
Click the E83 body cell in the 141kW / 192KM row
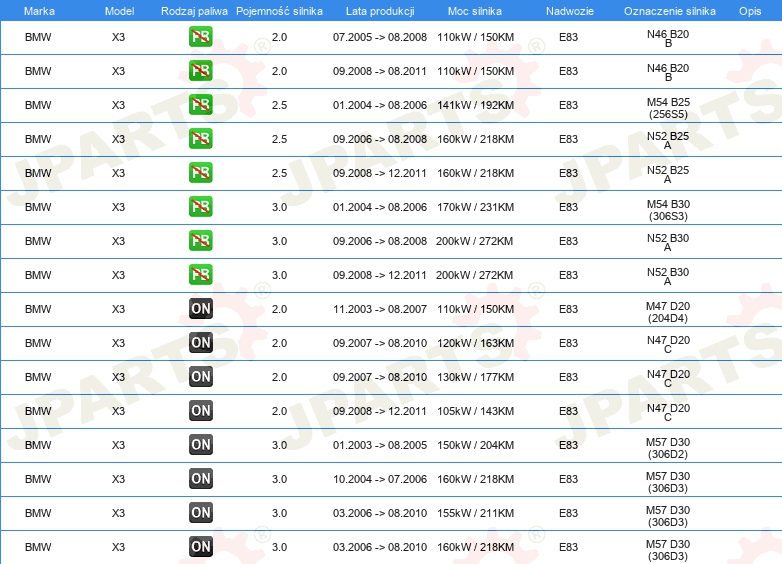tap(568, 105)
